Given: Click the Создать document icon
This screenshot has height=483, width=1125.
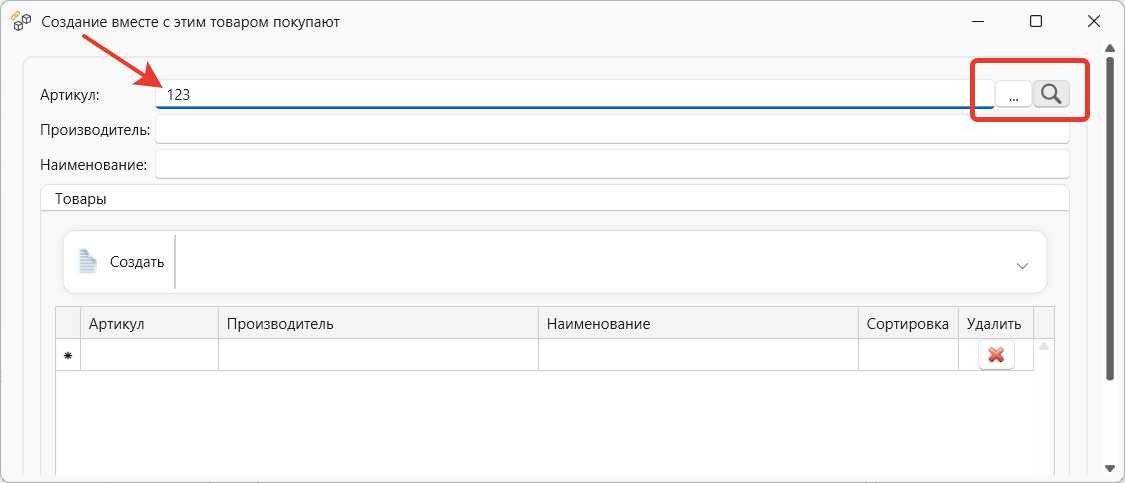Looking at the screenshot, I should point(88,262).
